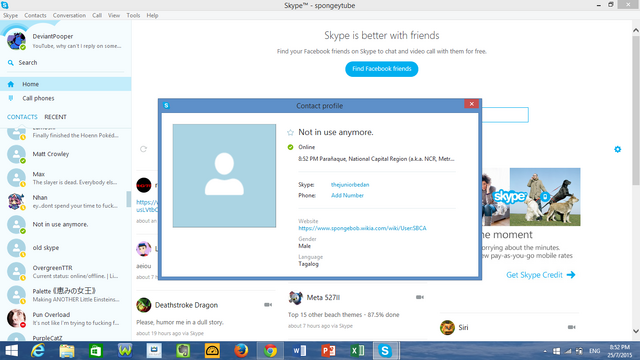The height and width of the screenshot is (360, 640).
Task: Open the Conversation menu
Action: tap(69, 16)
